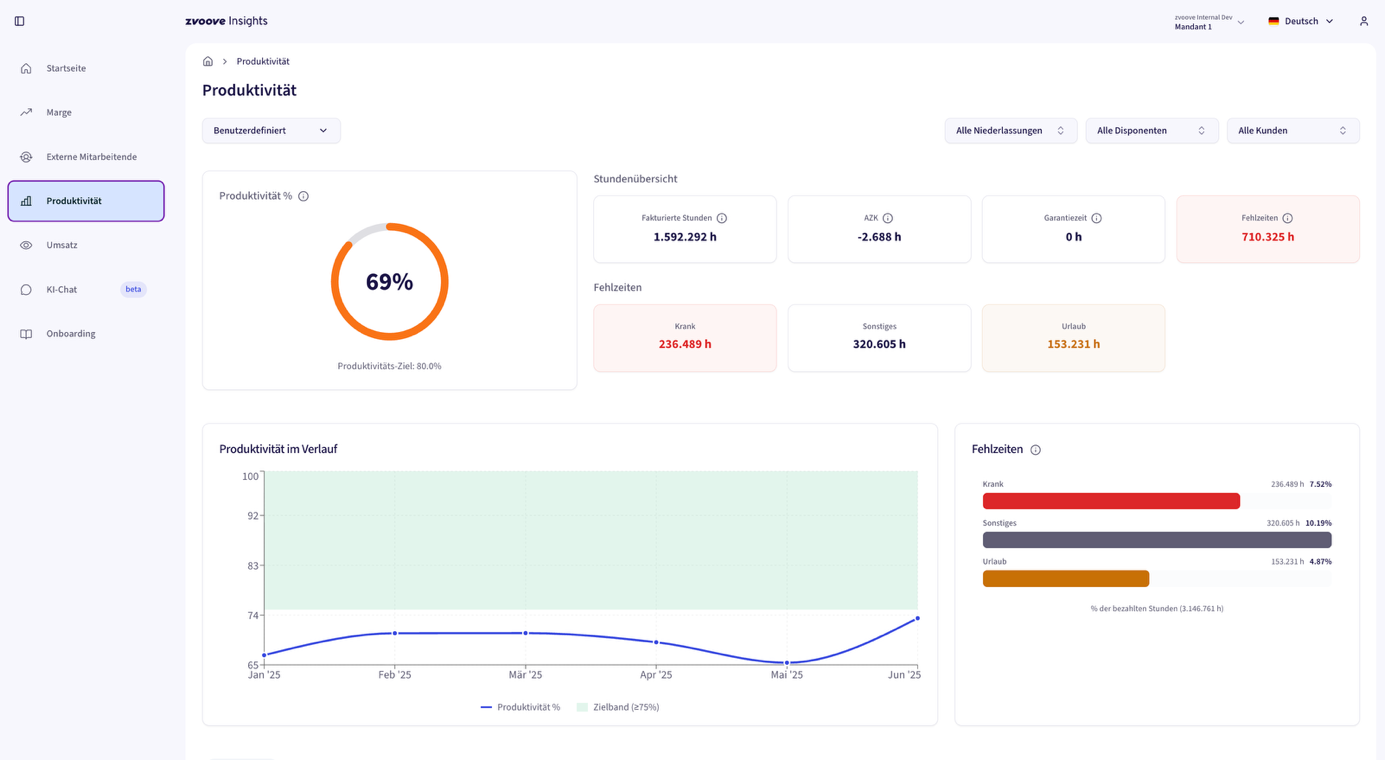Collapse the sidebar with the panel icon

pos(19,21)
